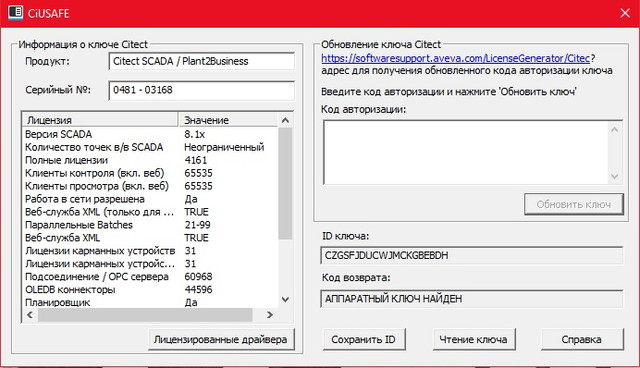The width and height of the screenshot is (640, 368).
Task: Click the Серийный № field
Action: [x=202, y=90]
